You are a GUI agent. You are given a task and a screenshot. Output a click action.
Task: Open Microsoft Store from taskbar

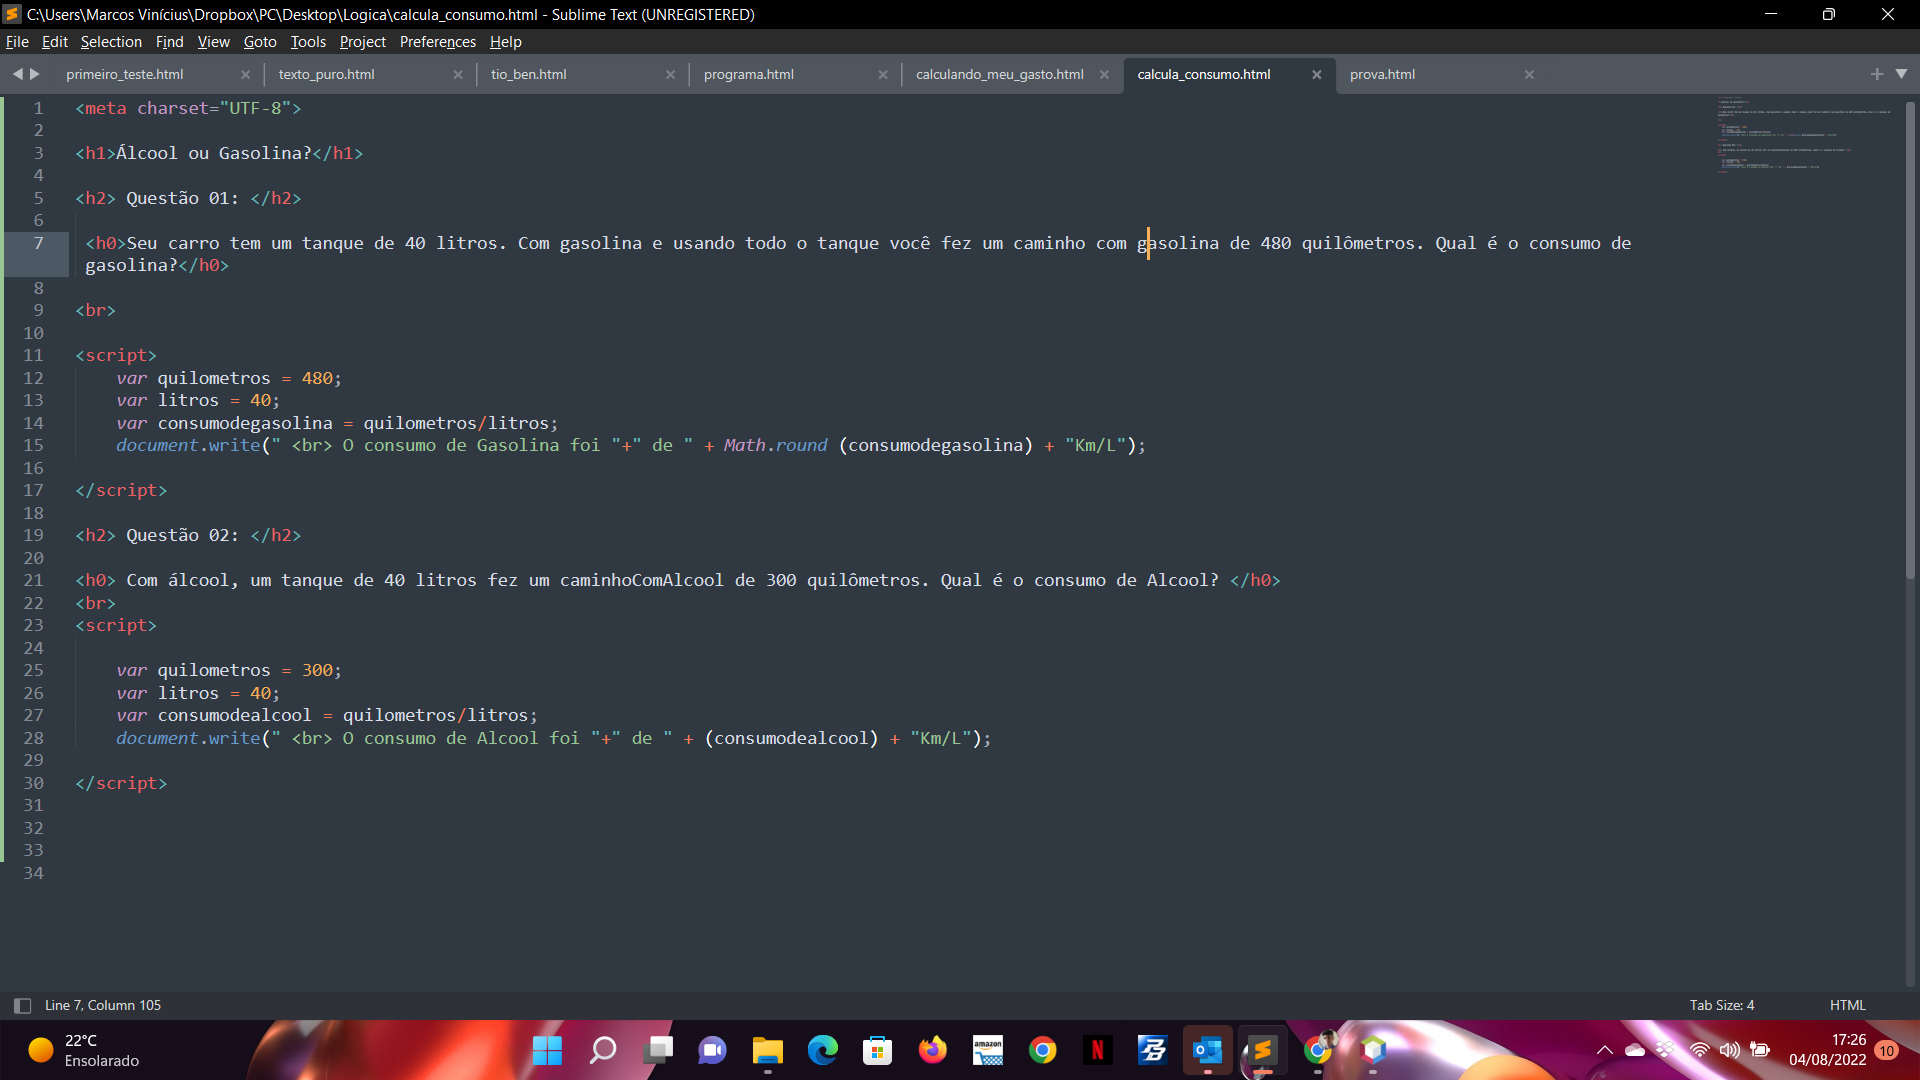click(877, 1050)
